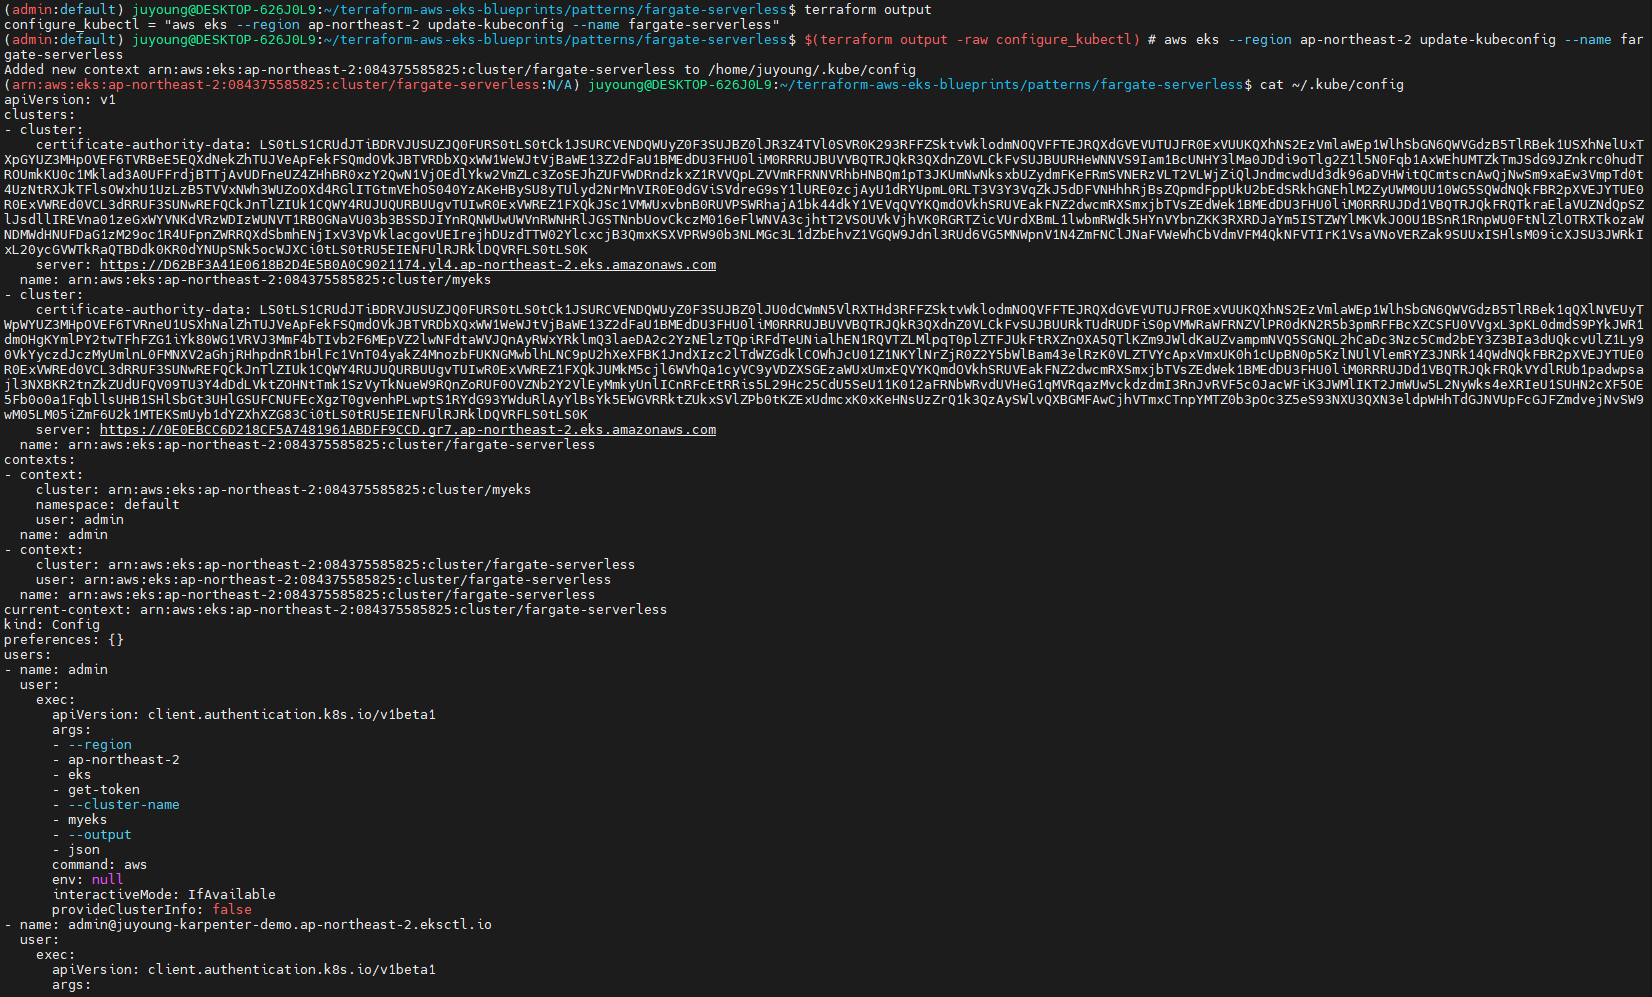Click the fargate-serverless cluster server URL
The height and width of the screenshot is (997, 1652).
point(408,430)
